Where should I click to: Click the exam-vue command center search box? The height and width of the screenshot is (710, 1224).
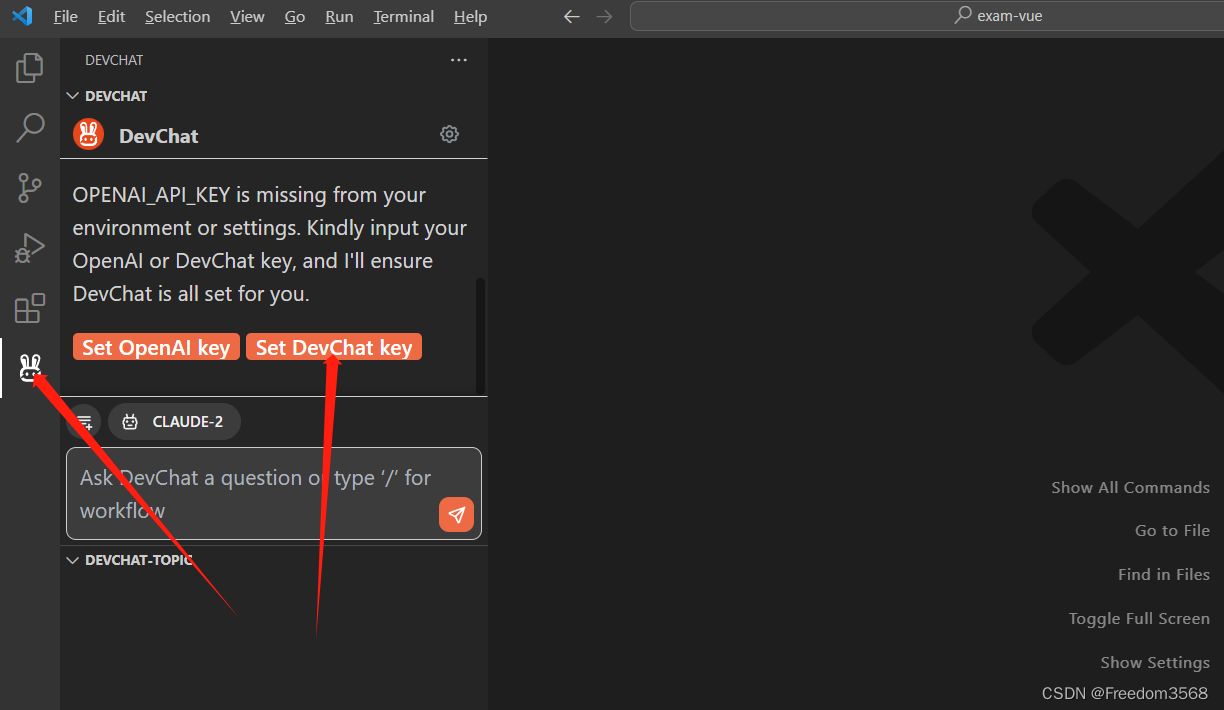point(926,16)
